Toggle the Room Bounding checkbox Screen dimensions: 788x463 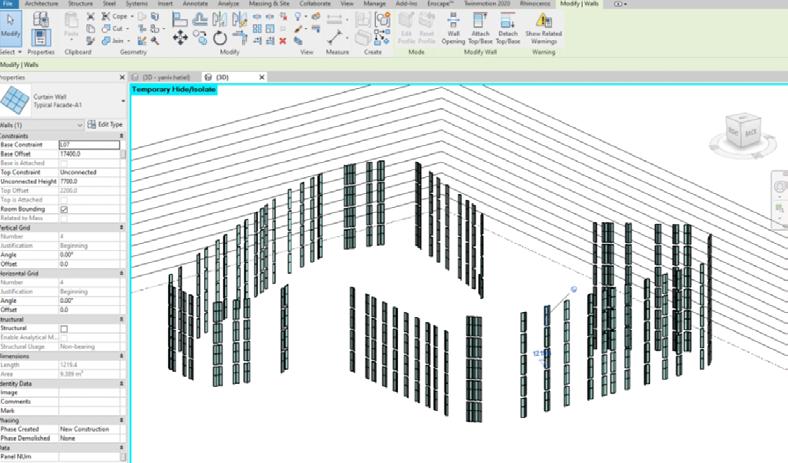[64, 209]
